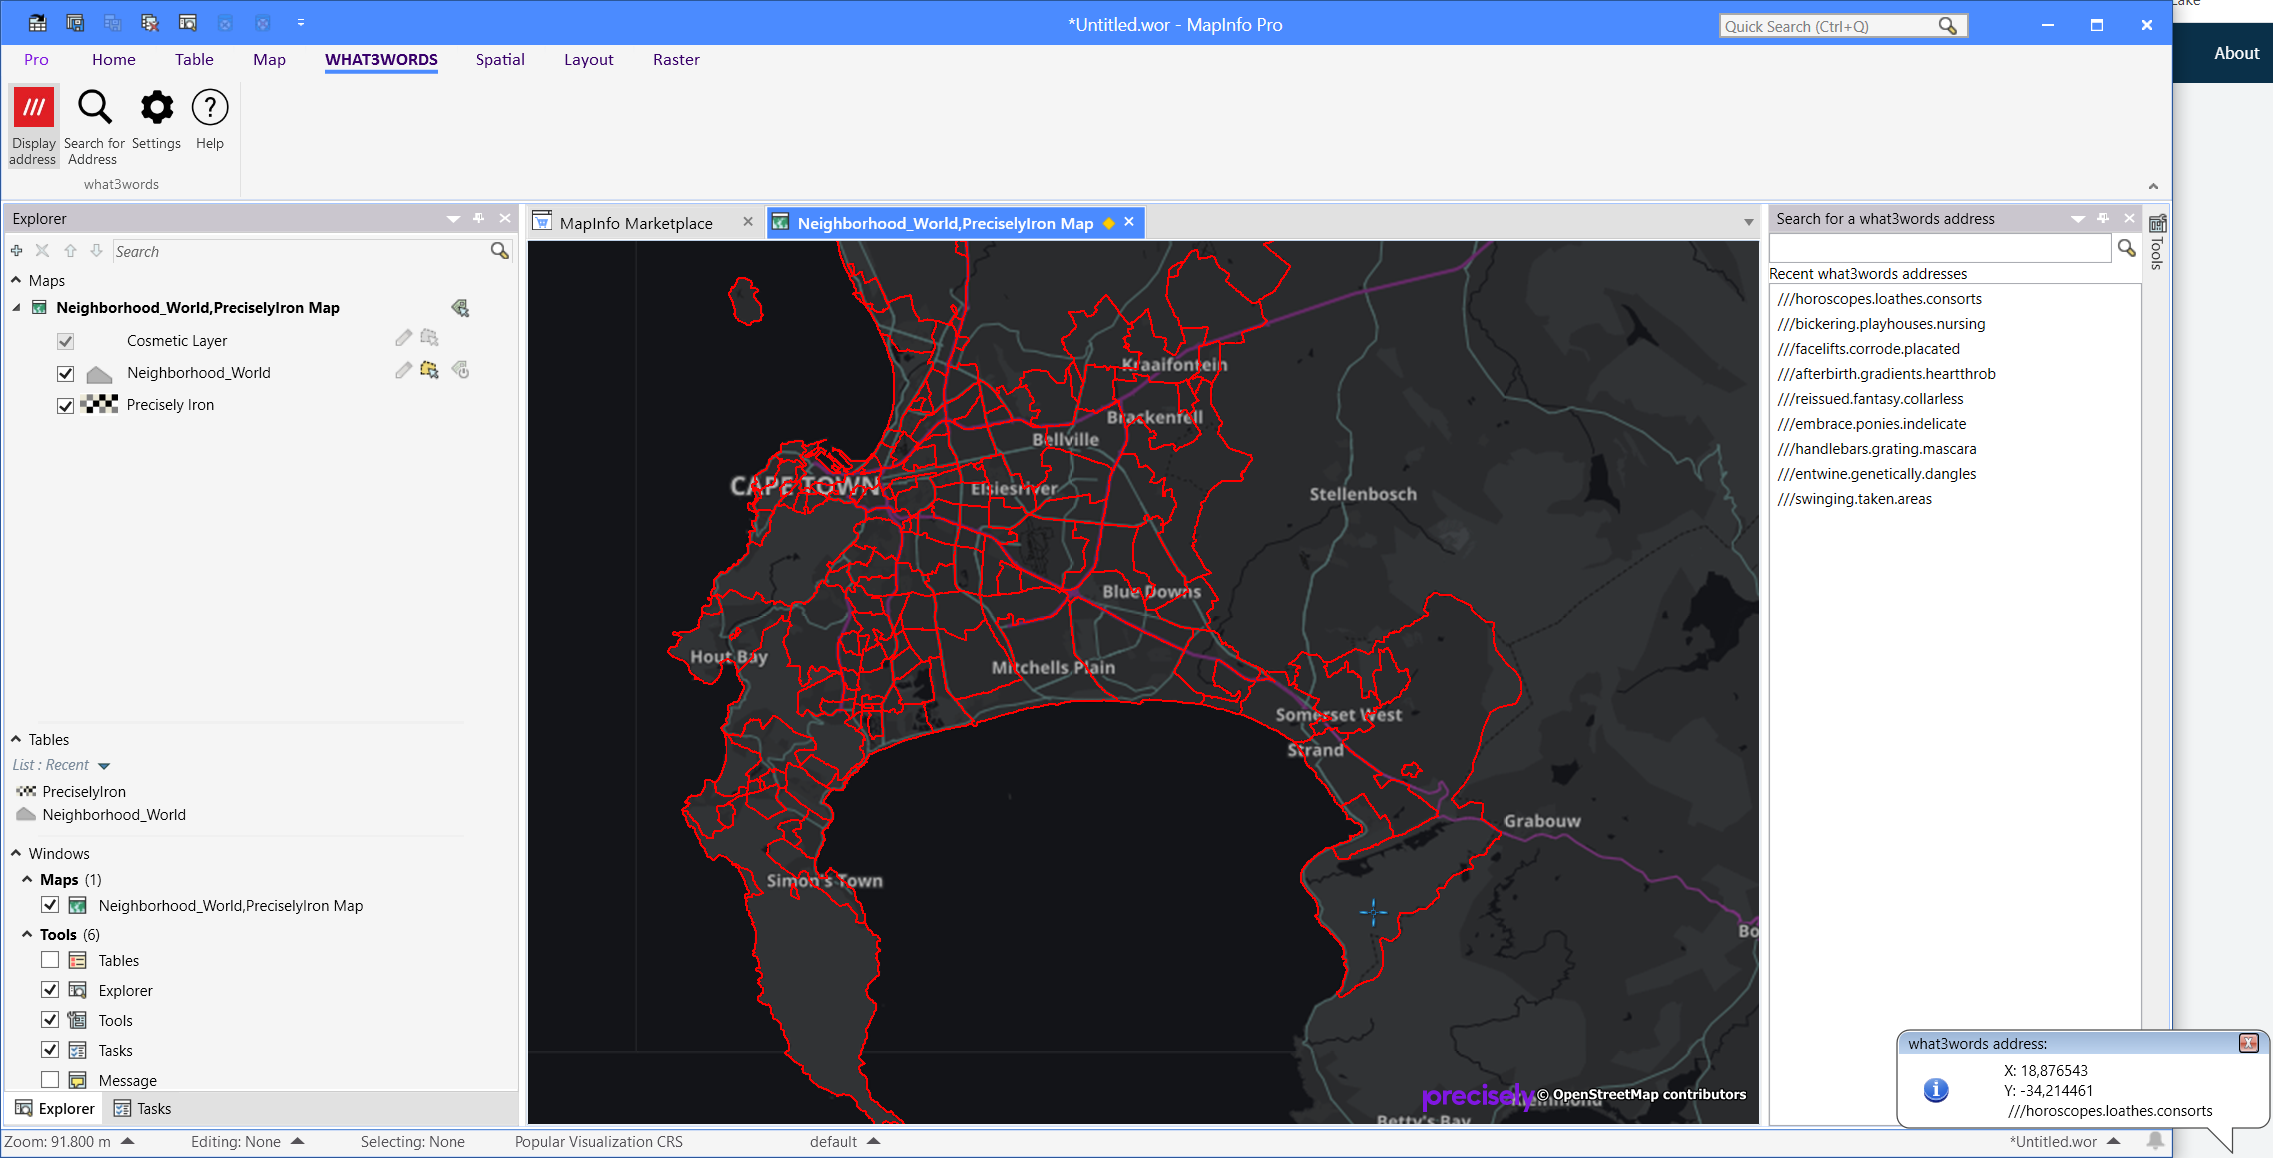Toggle Neighborhood_World layer visibility checkbox

66,373
